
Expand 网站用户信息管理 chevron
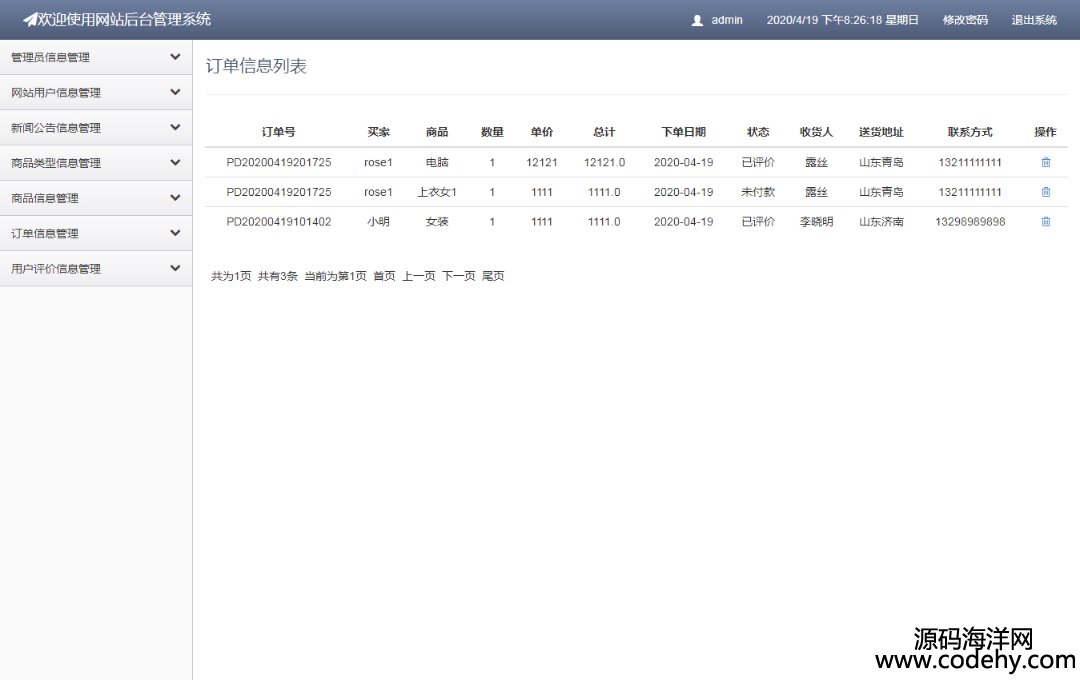click(x=175, y=92)
